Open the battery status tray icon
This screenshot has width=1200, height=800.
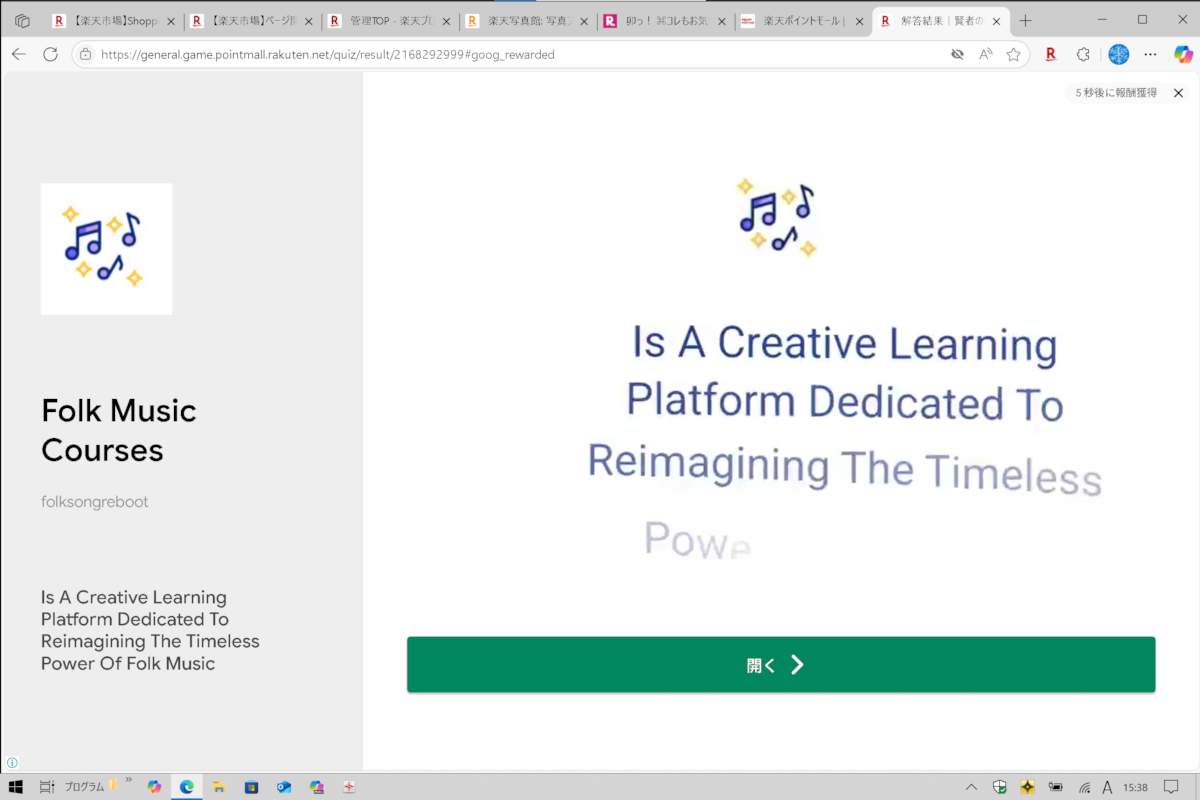coord(1055,787)
